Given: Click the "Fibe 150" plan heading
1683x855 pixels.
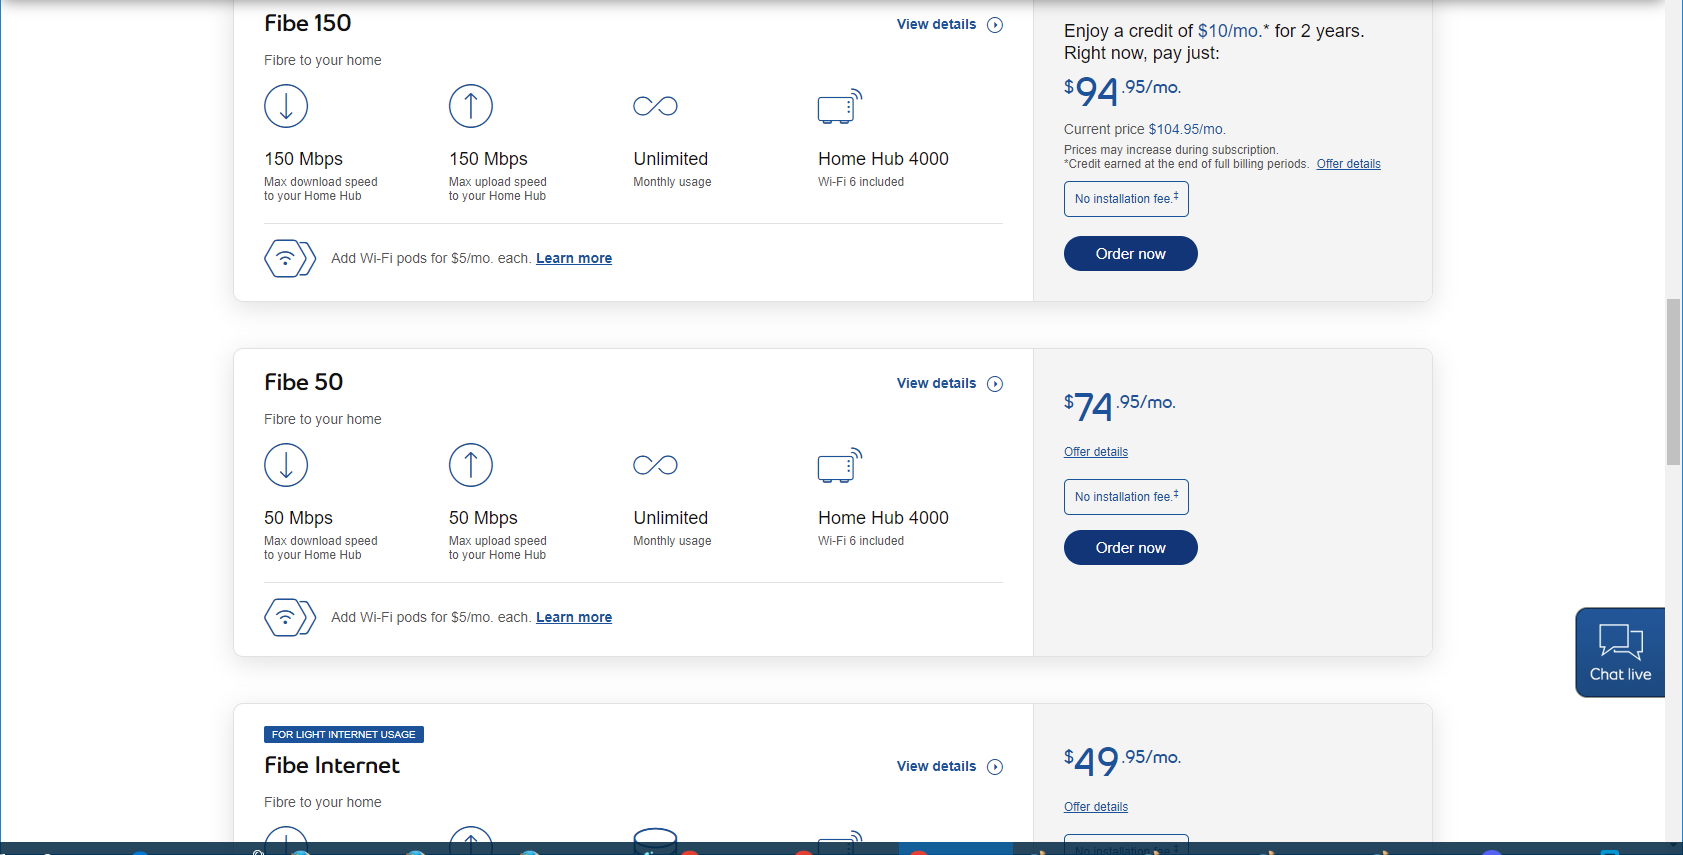Looking at the screenshot, I should (x=308, y=23).
